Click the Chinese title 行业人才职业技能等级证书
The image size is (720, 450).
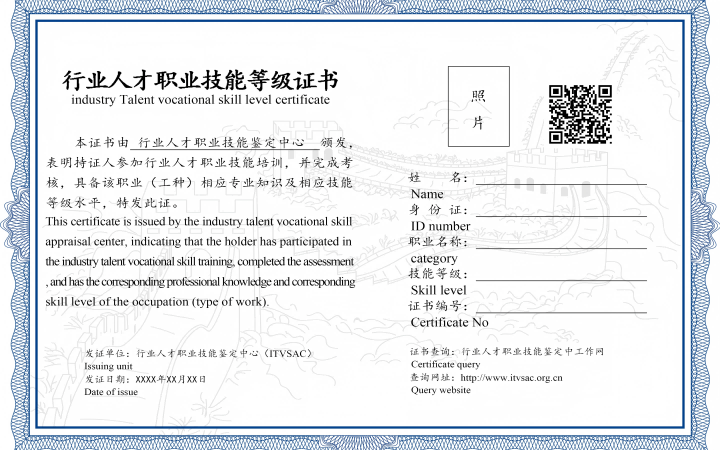[x=200, y=80]
